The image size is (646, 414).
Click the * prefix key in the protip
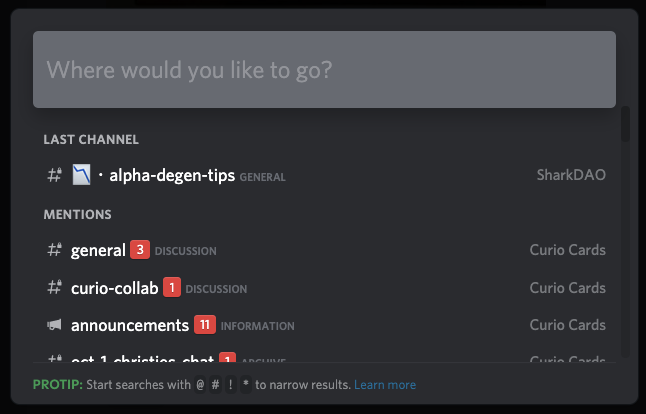pos(246,385)
